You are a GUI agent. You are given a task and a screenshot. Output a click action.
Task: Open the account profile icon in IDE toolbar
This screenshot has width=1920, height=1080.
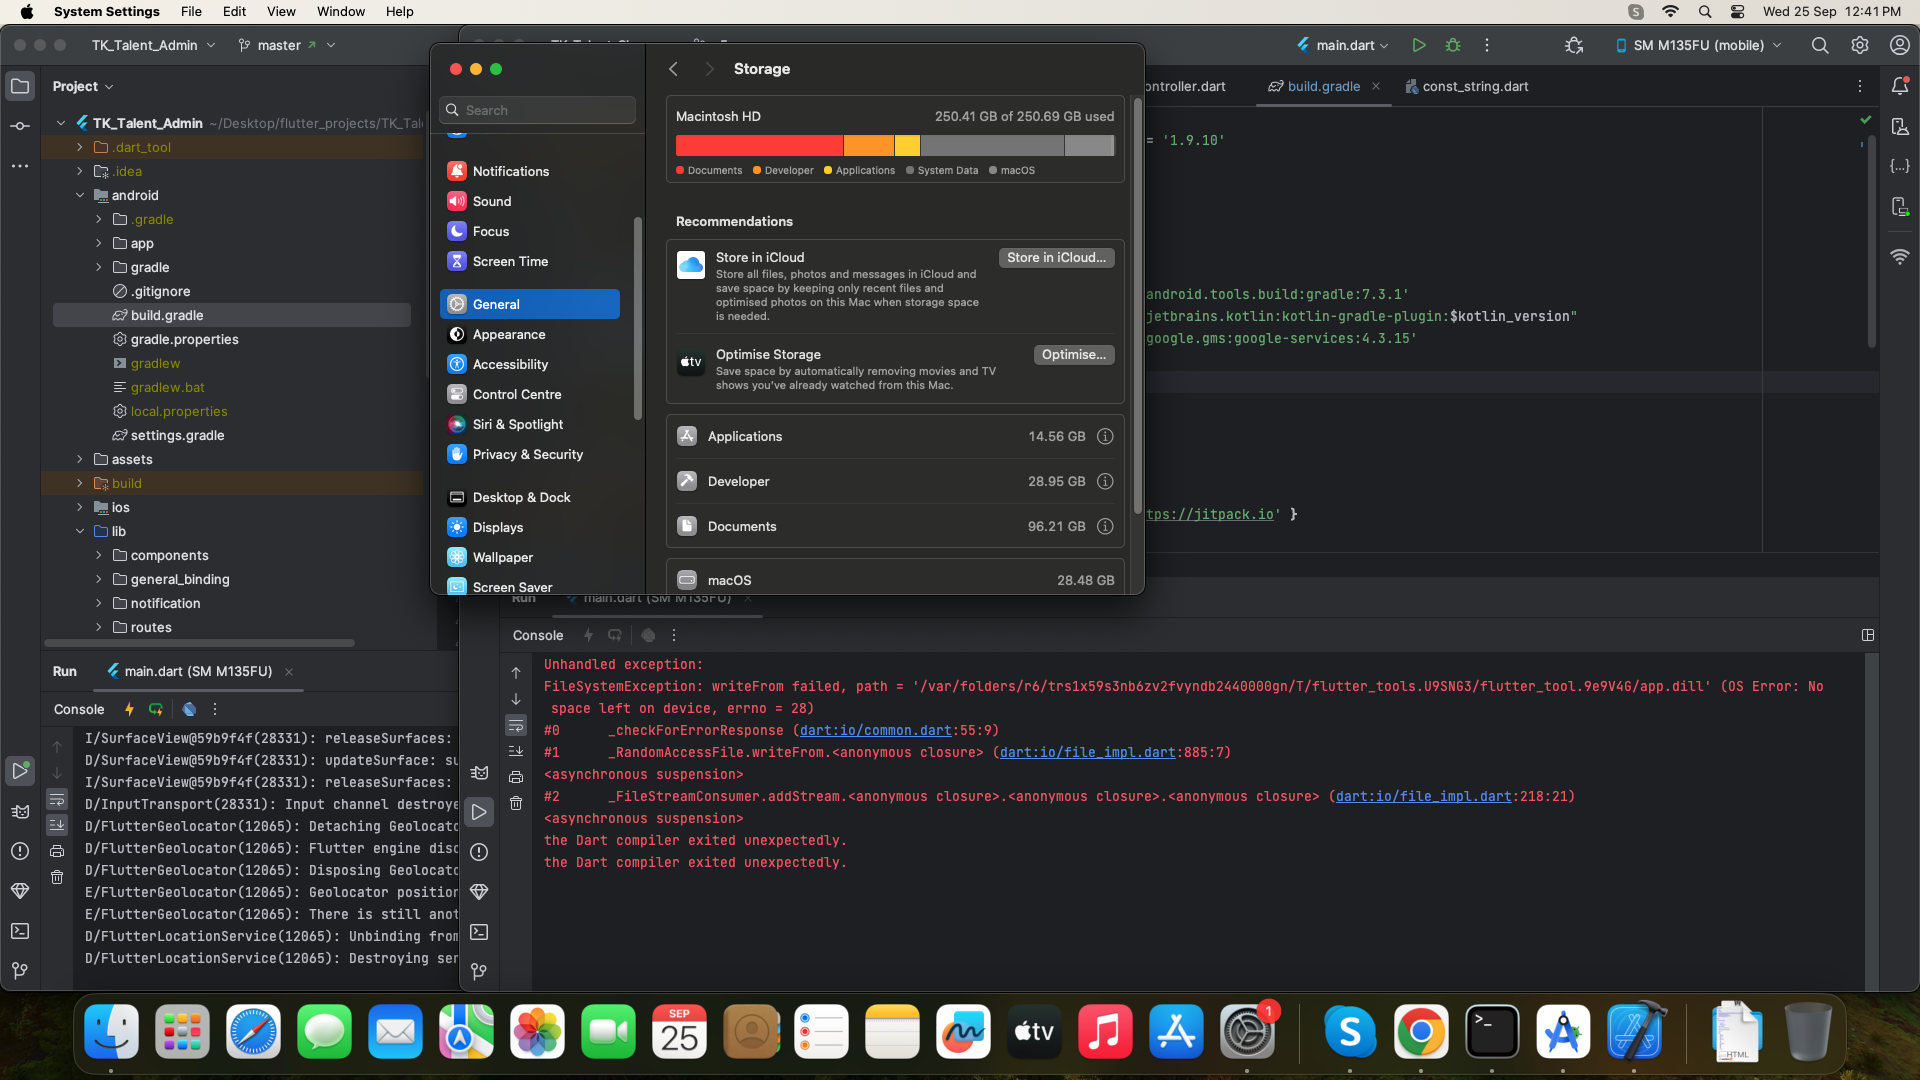[x=1900, y=45]
